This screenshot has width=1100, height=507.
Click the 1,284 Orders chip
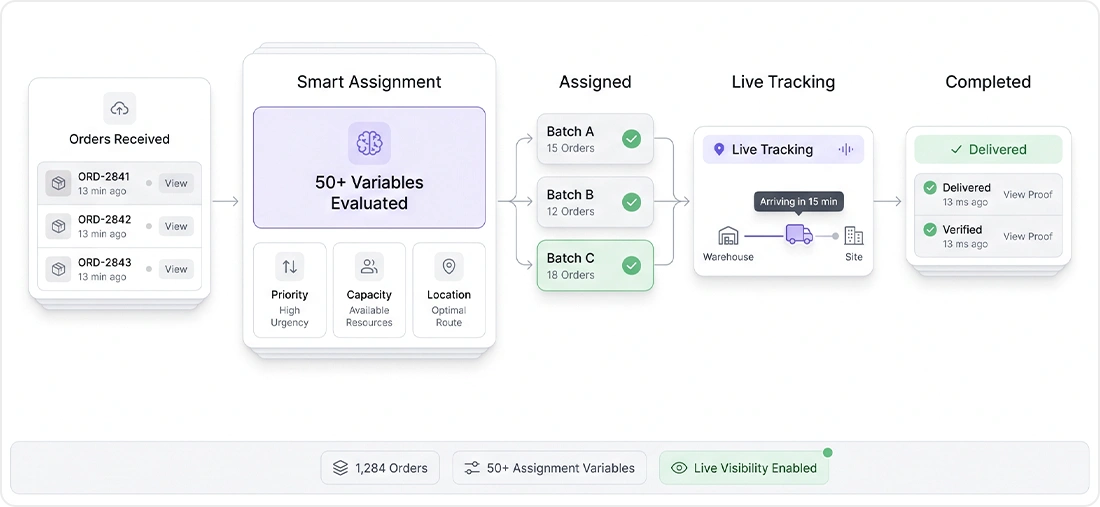point(380,468)
